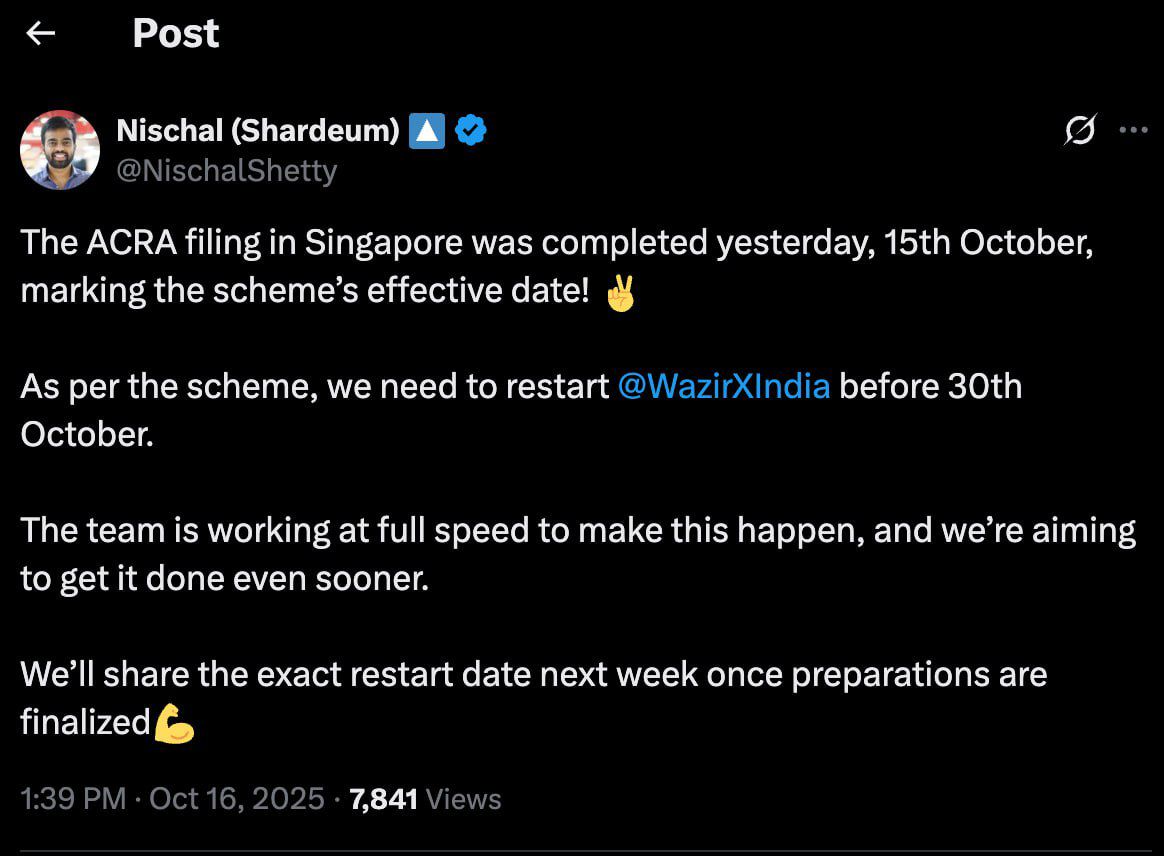Image resolution: width=1164 pixels, height=856 pixels.
Task: Click the Oct 16, 2025 date
Action: pyautogui.click(x=237, y=799)
